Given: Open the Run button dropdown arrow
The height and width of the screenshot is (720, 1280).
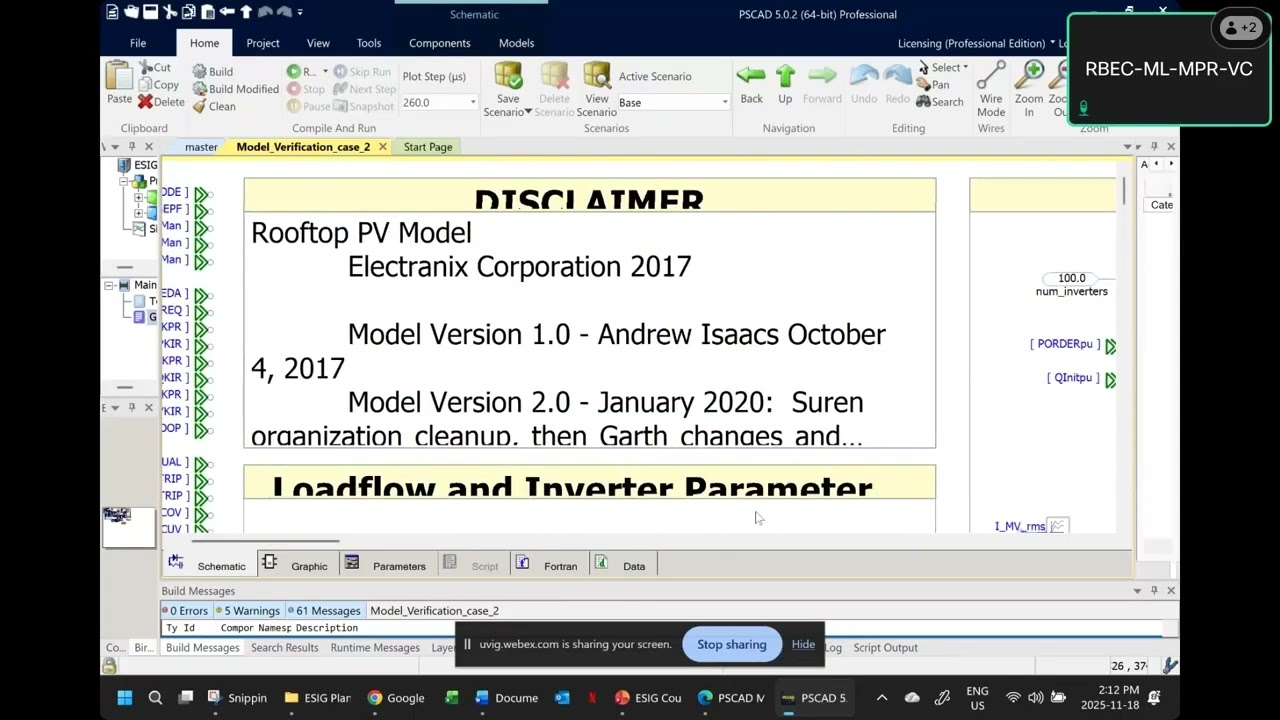Looking at the screenshot, I should coord(325,72).
